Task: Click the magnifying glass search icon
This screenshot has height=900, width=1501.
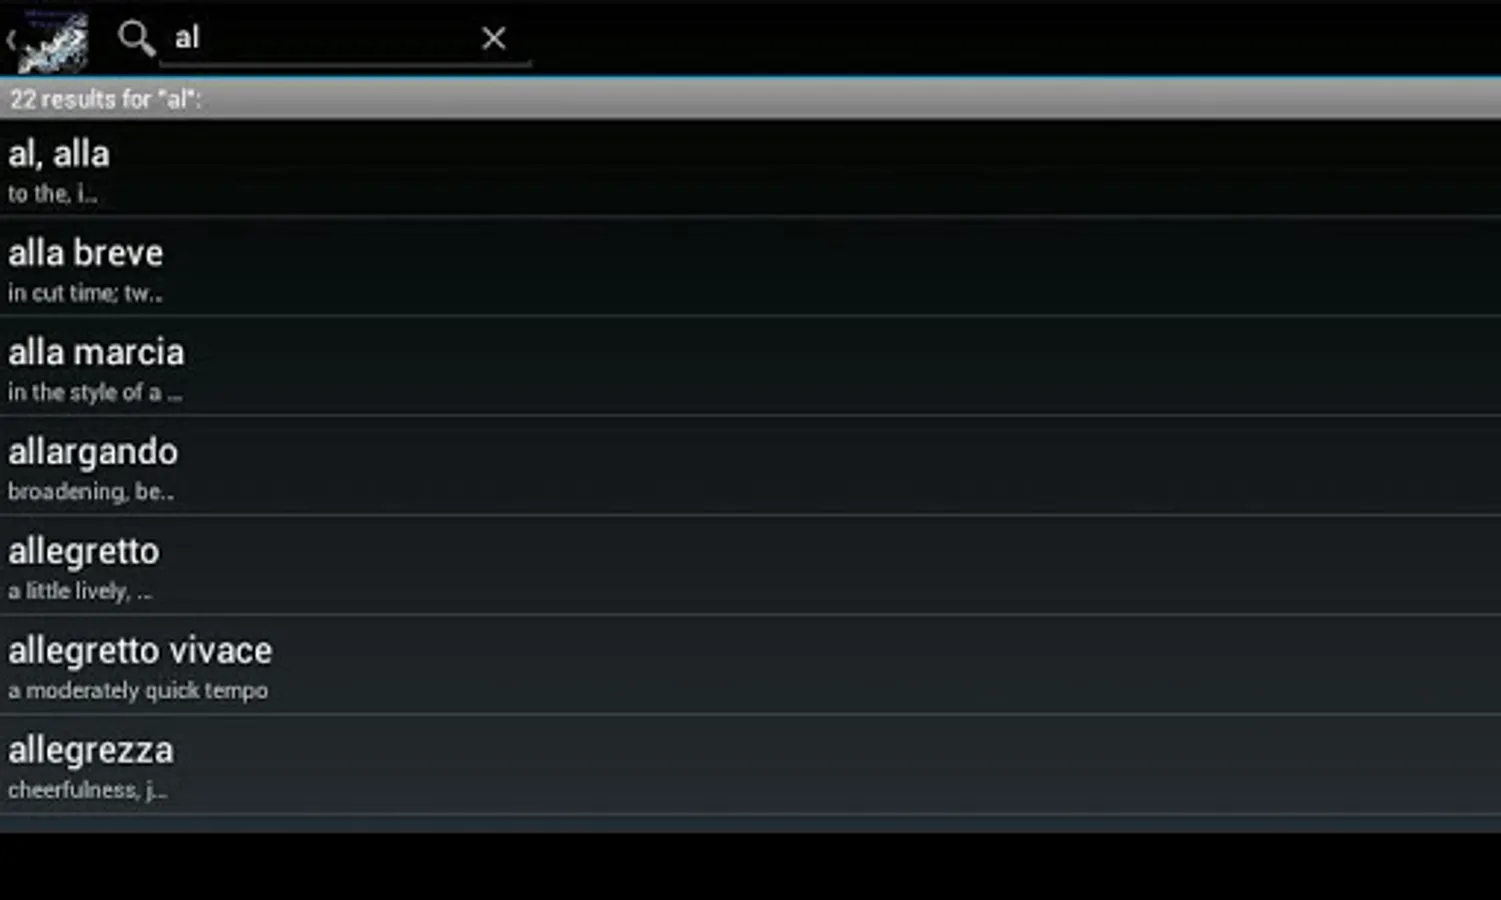Action: coord(135,38)
